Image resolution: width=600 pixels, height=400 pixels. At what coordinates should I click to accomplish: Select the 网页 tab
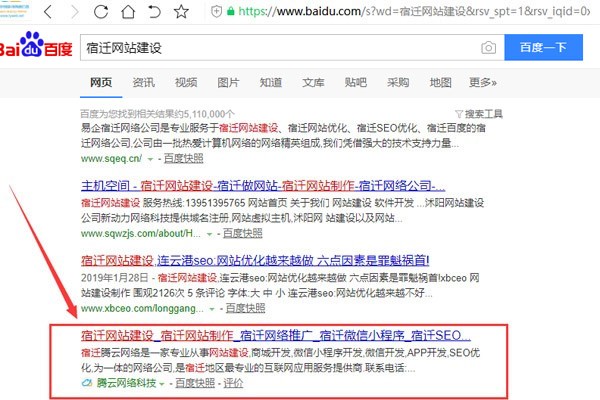101,83
